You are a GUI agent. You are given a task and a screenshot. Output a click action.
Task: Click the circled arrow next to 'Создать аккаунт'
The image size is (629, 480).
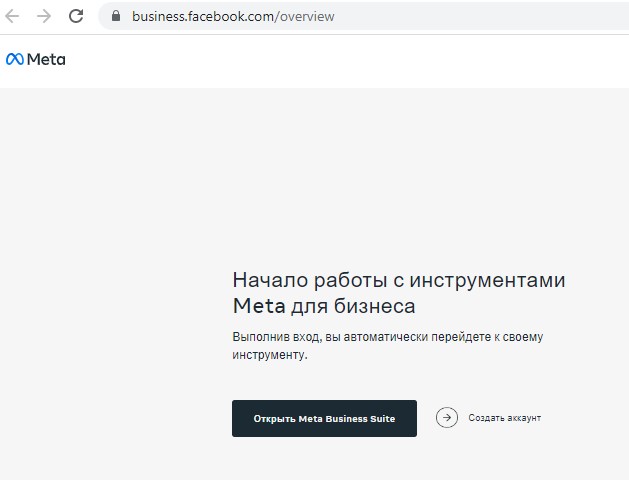tap(446, 417)
